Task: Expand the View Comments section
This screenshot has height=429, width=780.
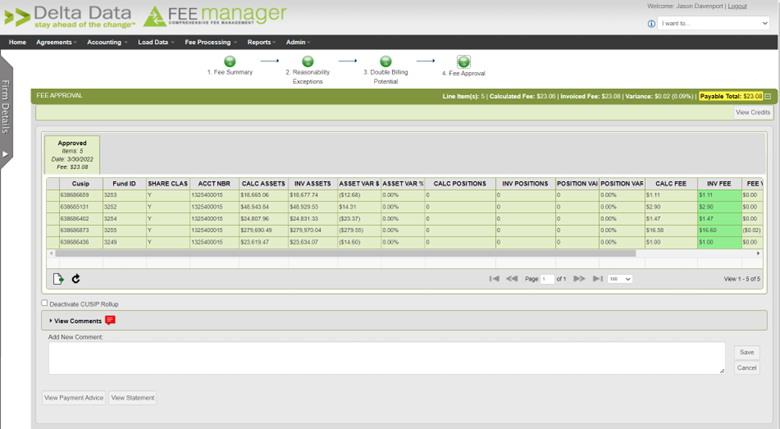Action: (76, 321)
